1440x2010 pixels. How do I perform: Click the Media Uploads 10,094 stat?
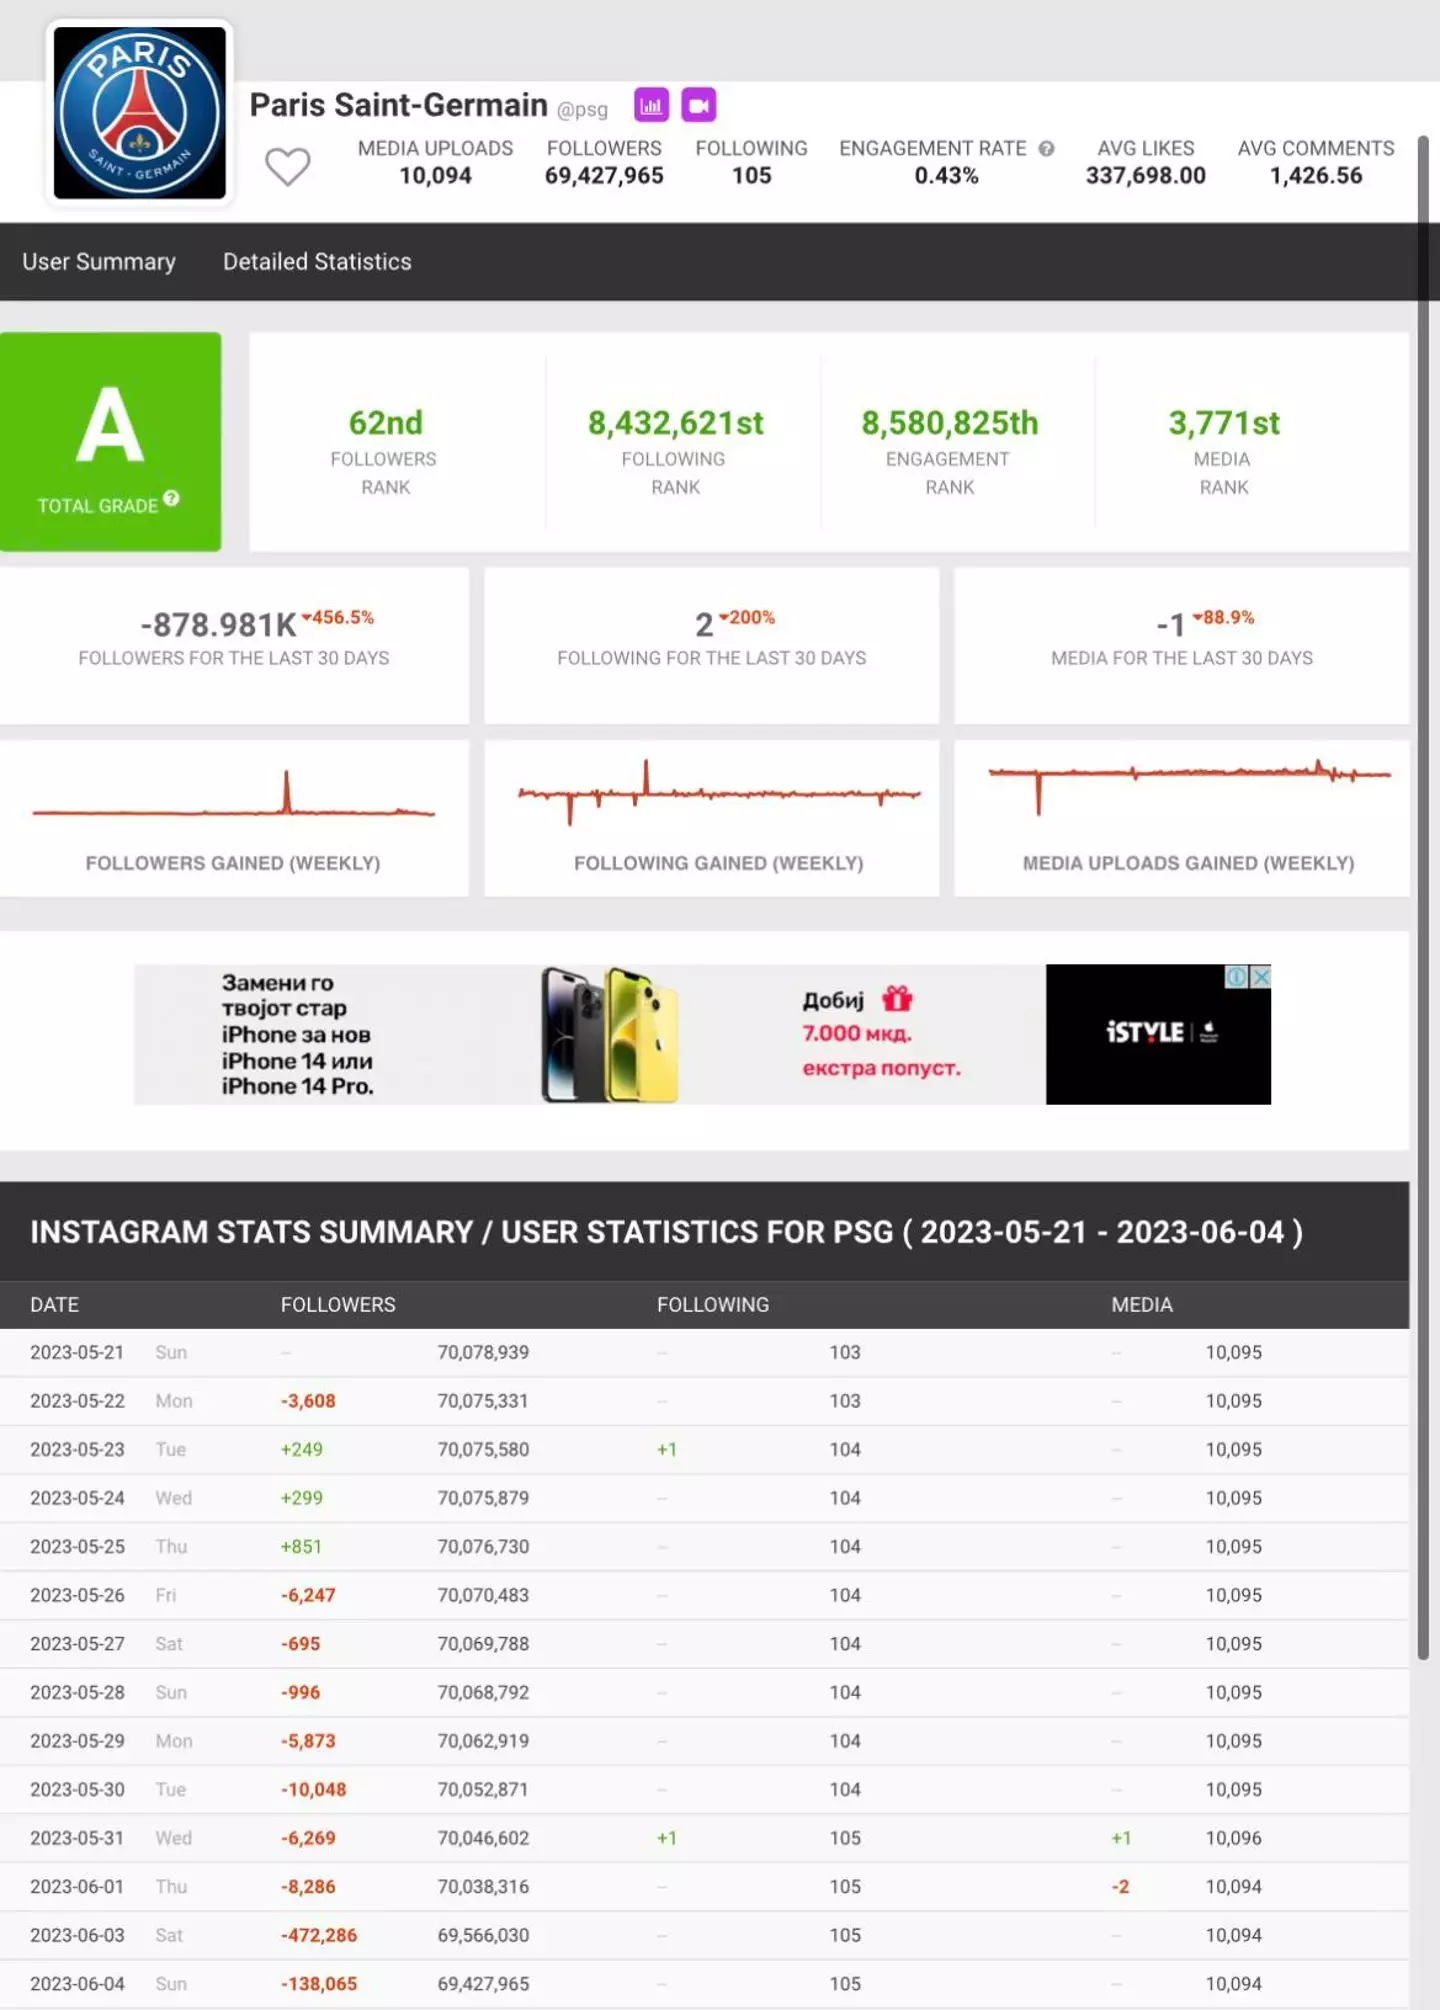[x=435, y=162]
